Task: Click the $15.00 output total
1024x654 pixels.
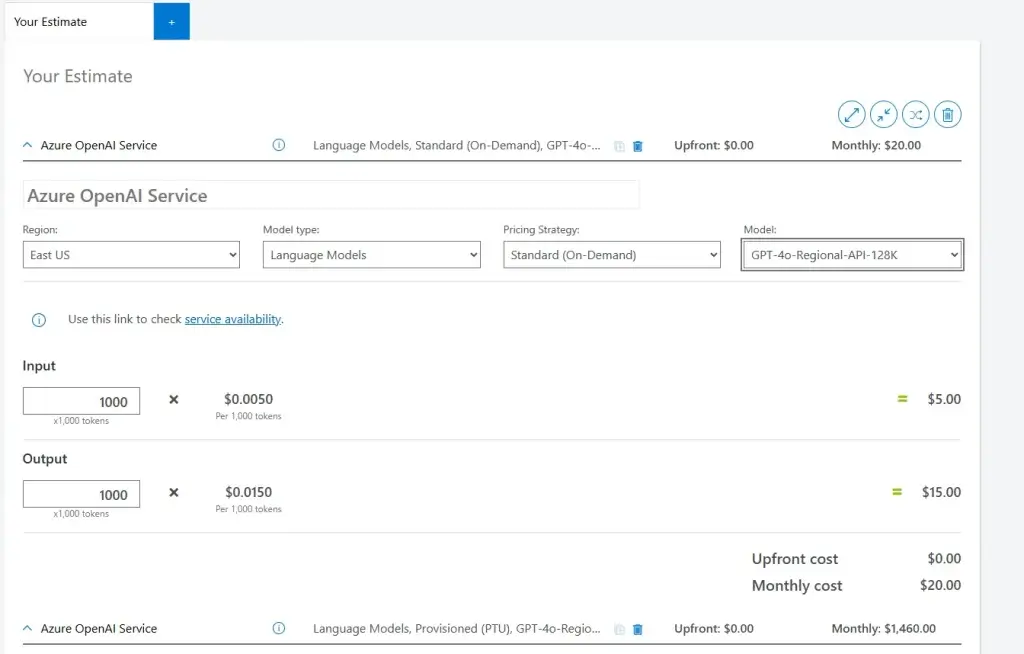Action: (941, 492)
